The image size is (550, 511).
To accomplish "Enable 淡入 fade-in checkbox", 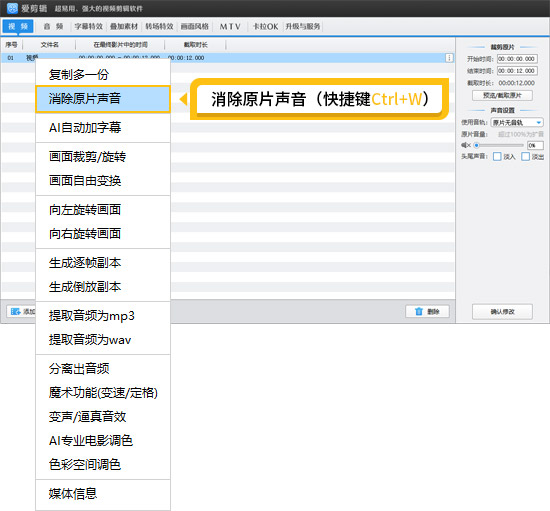I will (x=497, y=156).
